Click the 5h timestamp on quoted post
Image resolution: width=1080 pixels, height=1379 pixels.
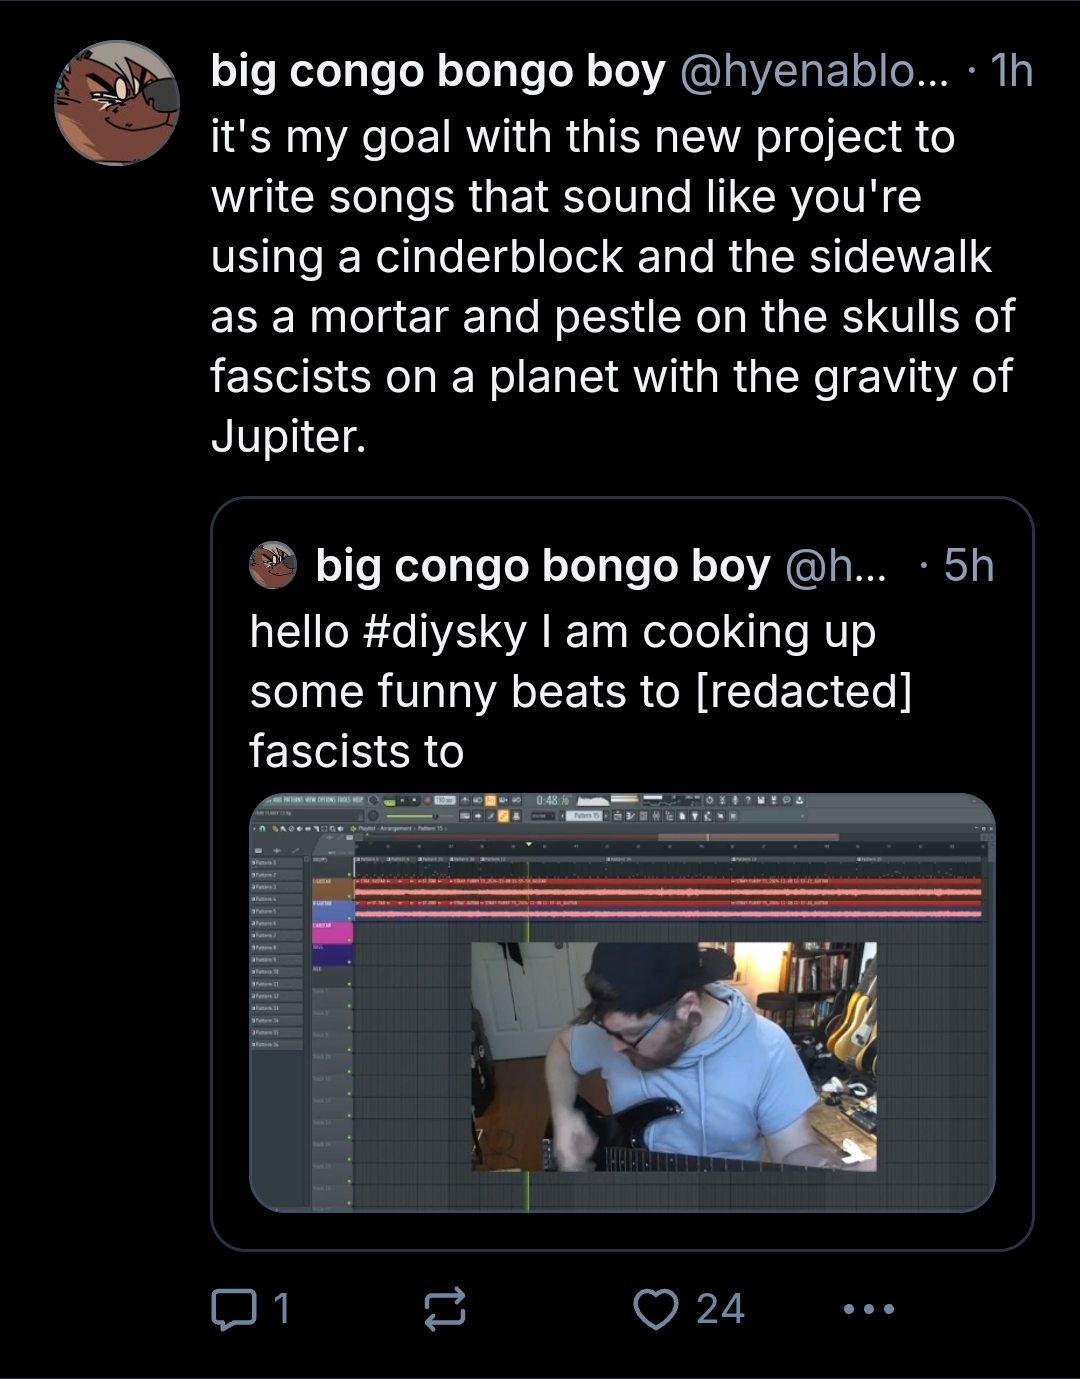tap(968, 566)
